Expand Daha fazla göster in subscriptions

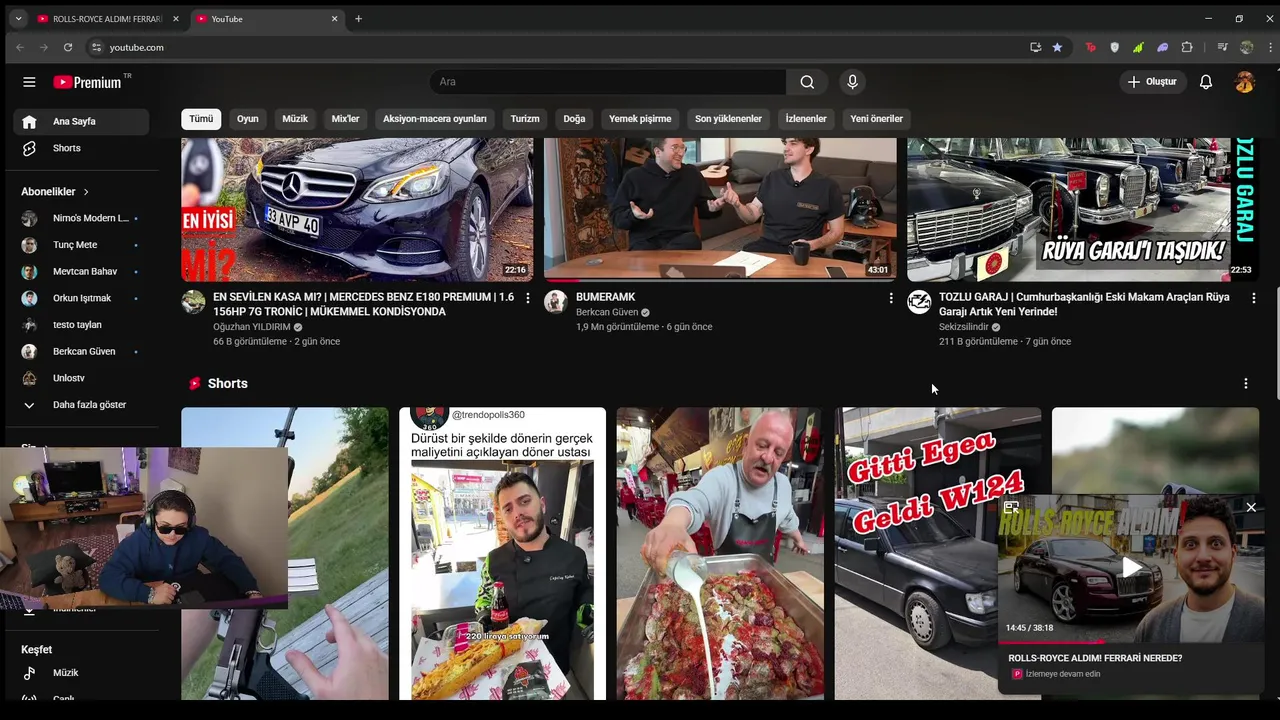(x=80, y=405)
